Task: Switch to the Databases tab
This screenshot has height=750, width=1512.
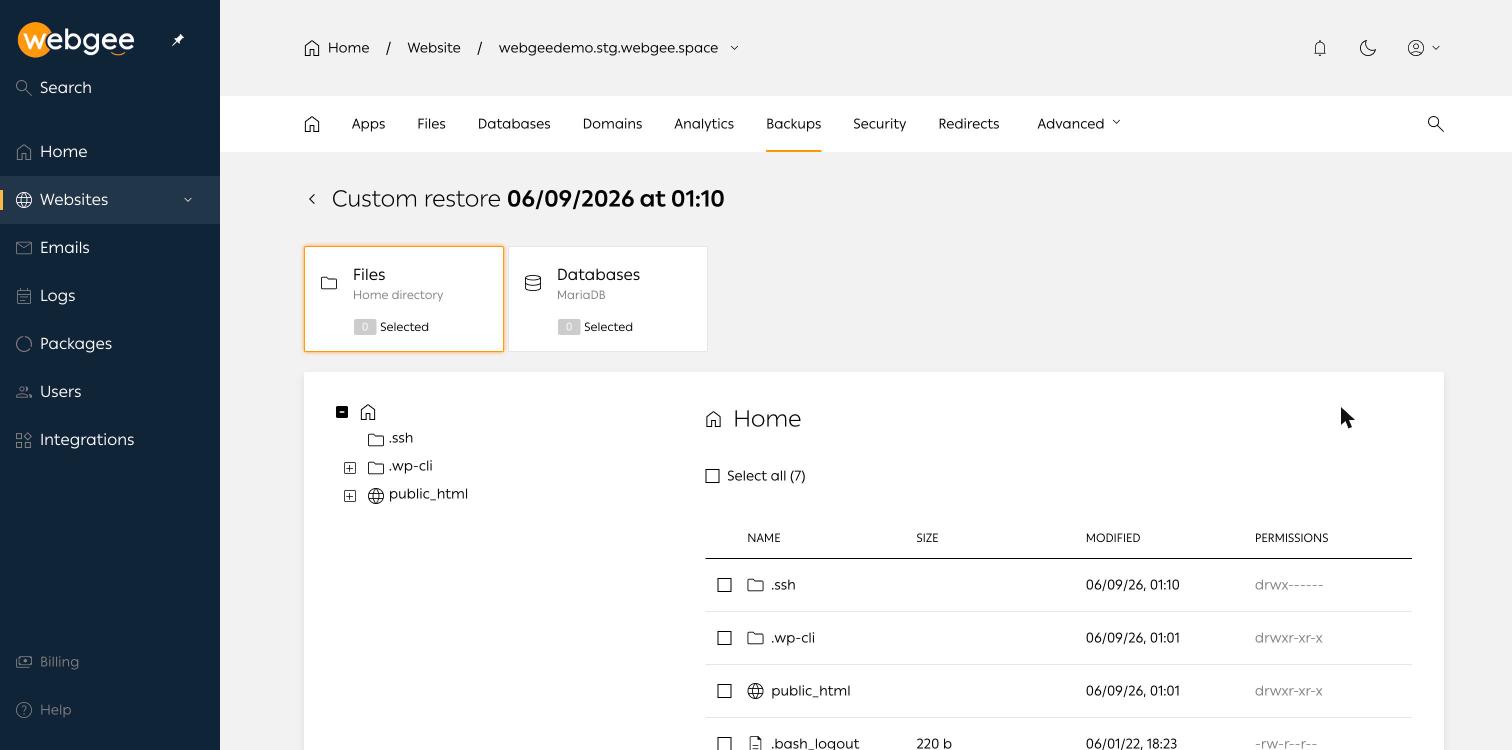Action: point(514,124)
